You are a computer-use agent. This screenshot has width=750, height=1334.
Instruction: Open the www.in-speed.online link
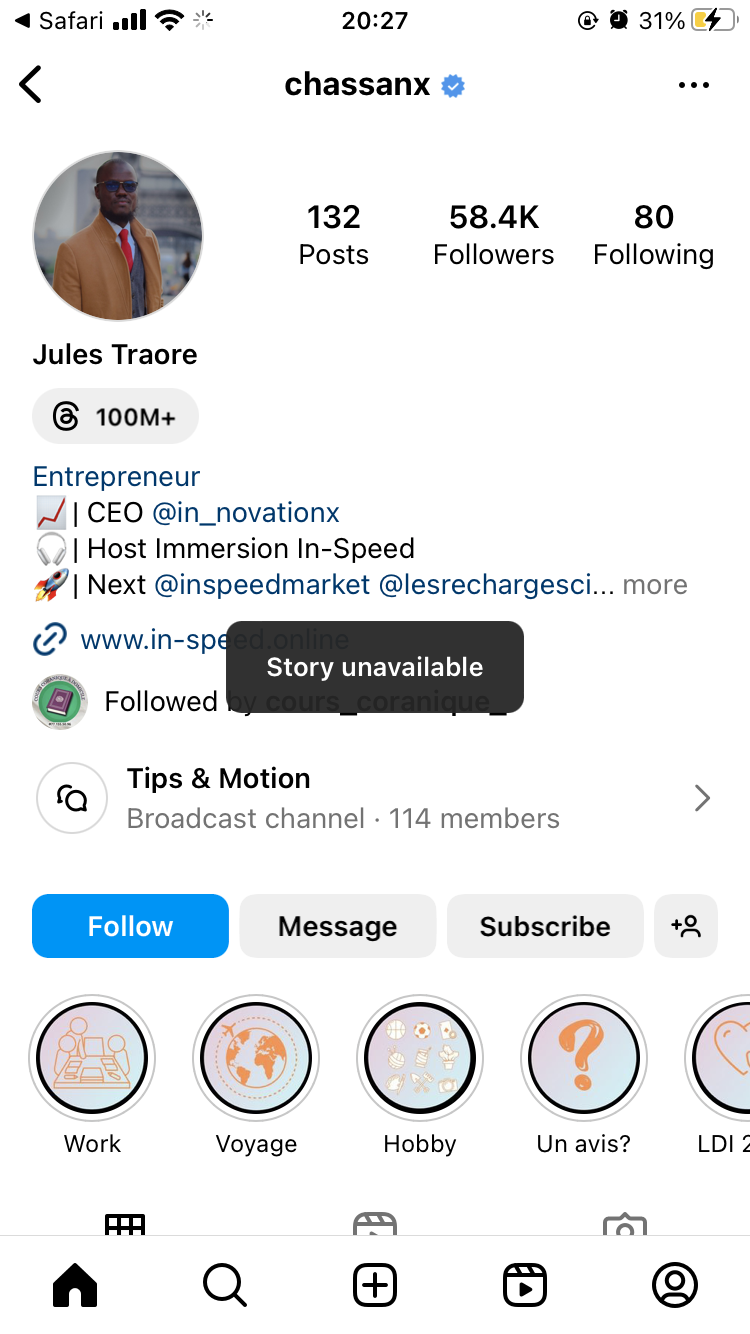[150, 640]
